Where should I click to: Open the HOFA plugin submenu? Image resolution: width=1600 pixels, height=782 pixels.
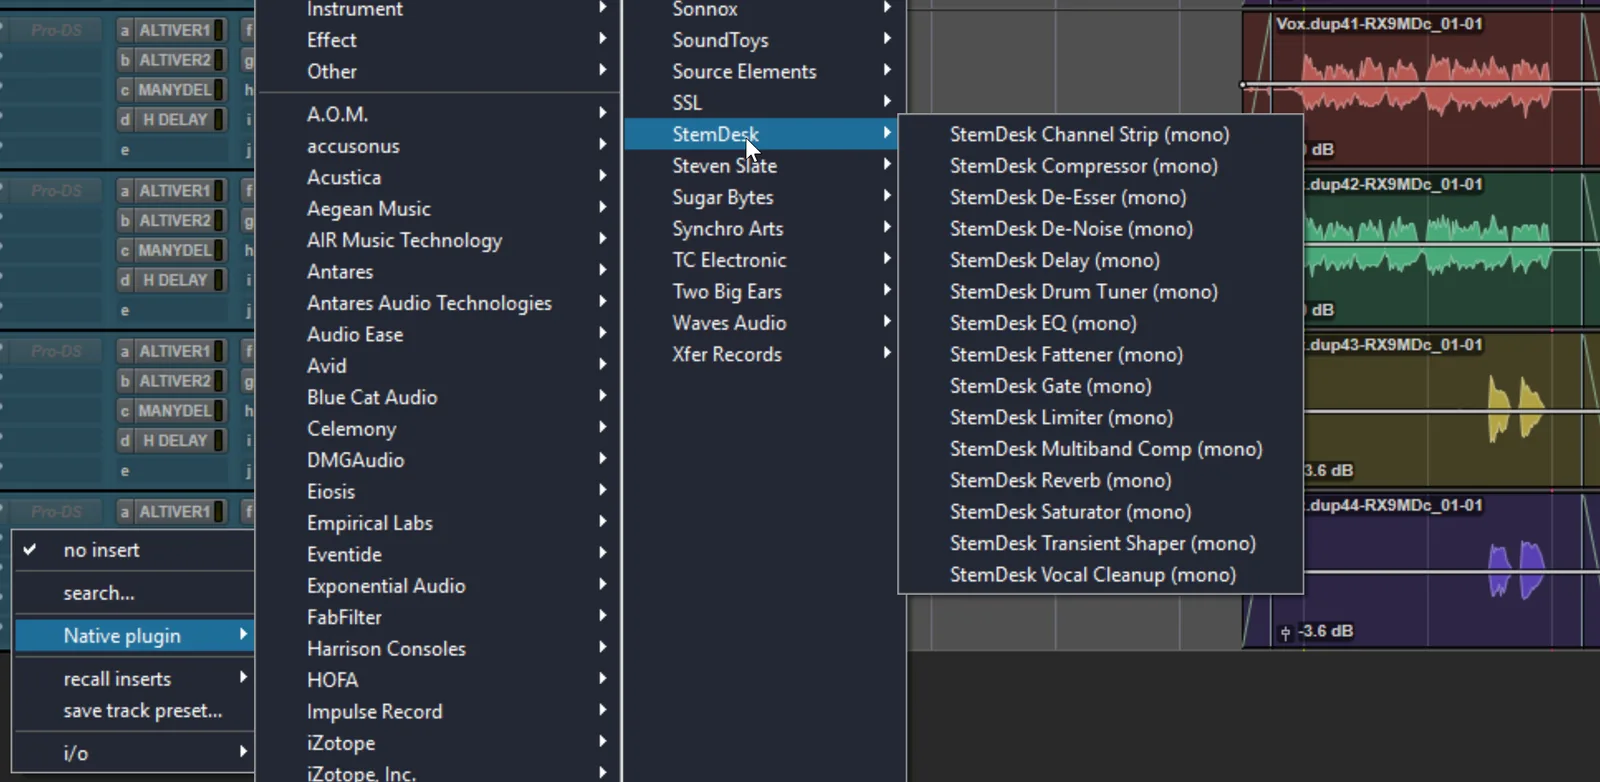click(438, 680)
